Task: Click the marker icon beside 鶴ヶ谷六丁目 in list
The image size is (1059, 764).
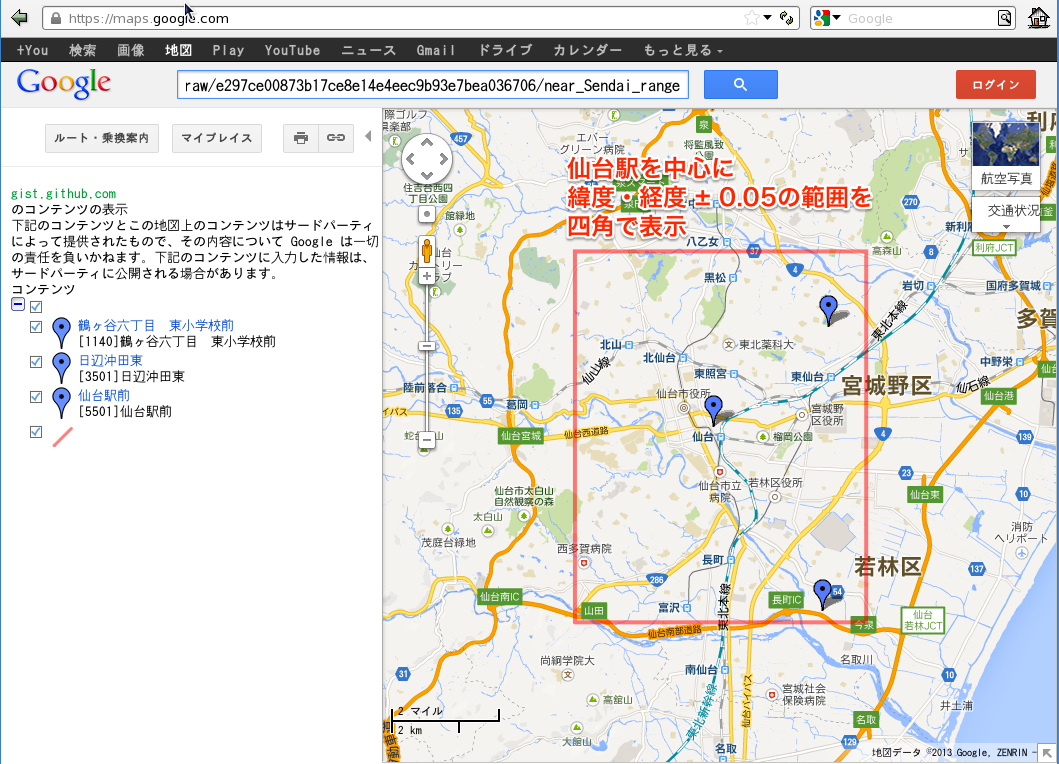Action: (x=61, y=332)
